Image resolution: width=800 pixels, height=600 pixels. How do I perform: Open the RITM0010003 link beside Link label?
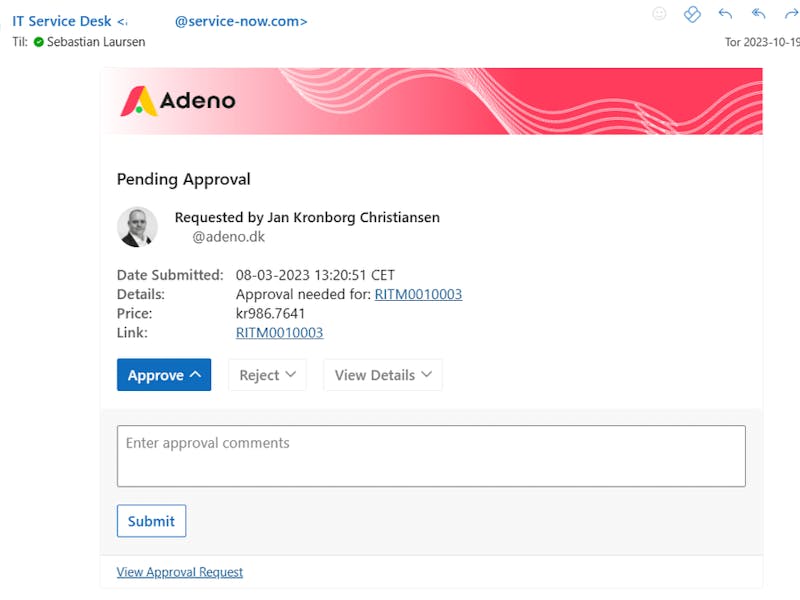pyautogui.click(x=281, y=332)
